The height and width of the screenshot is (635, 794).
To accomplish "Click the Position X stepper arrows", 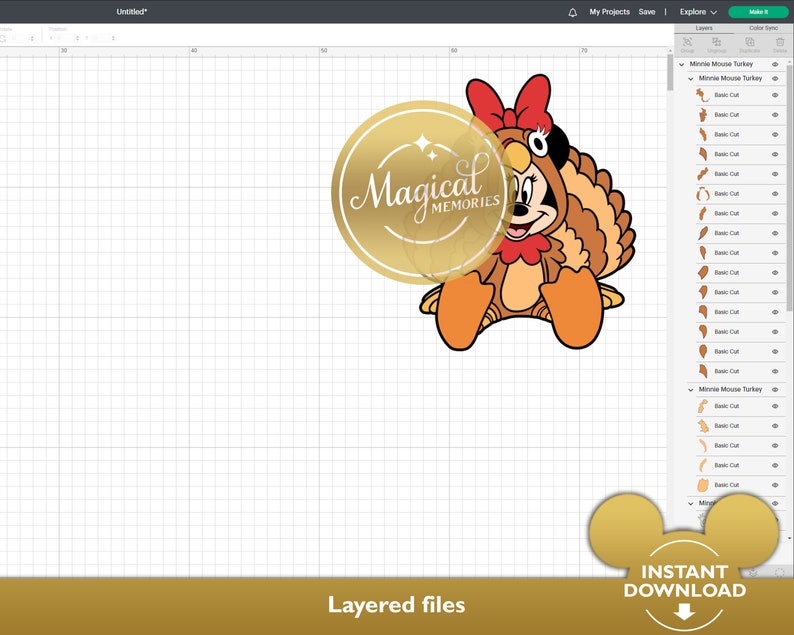I will (77, 38).
